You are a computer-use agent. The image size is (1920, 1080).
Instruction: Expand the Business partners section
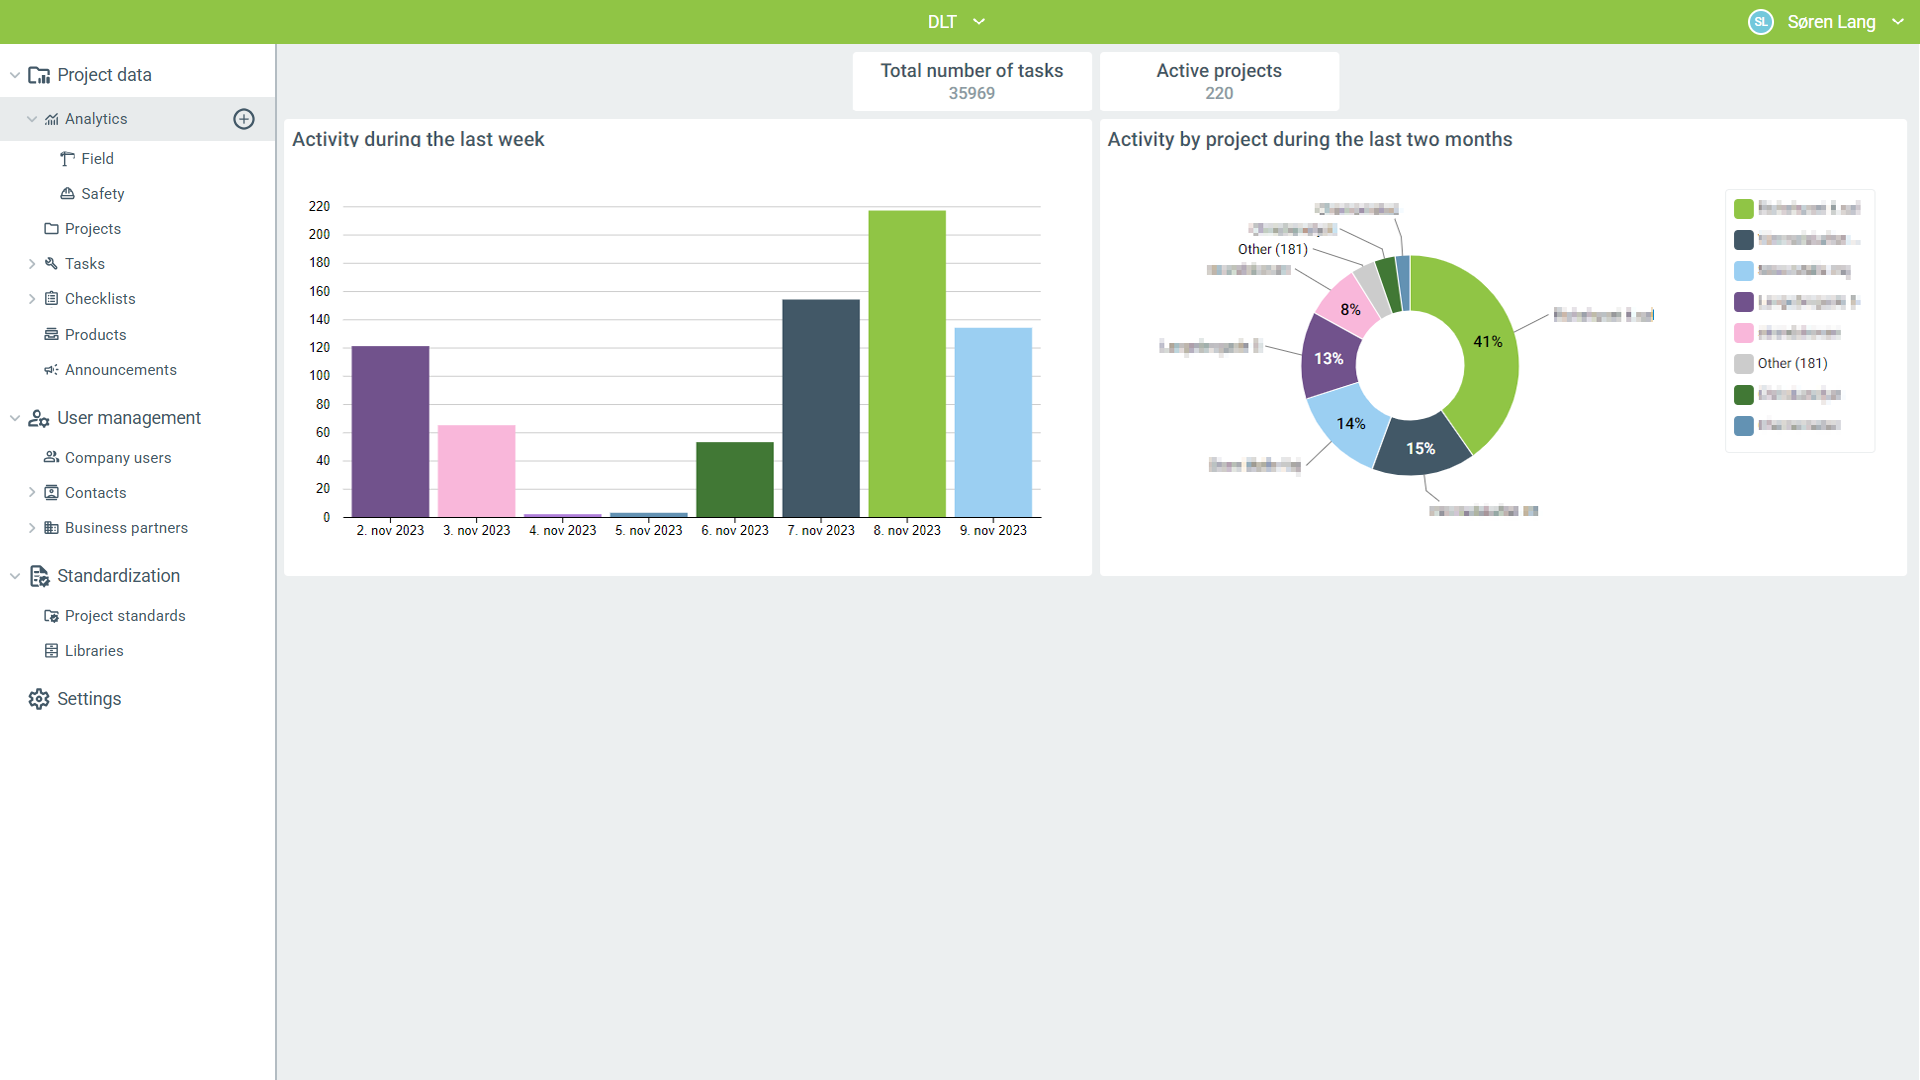coord(32,528)
